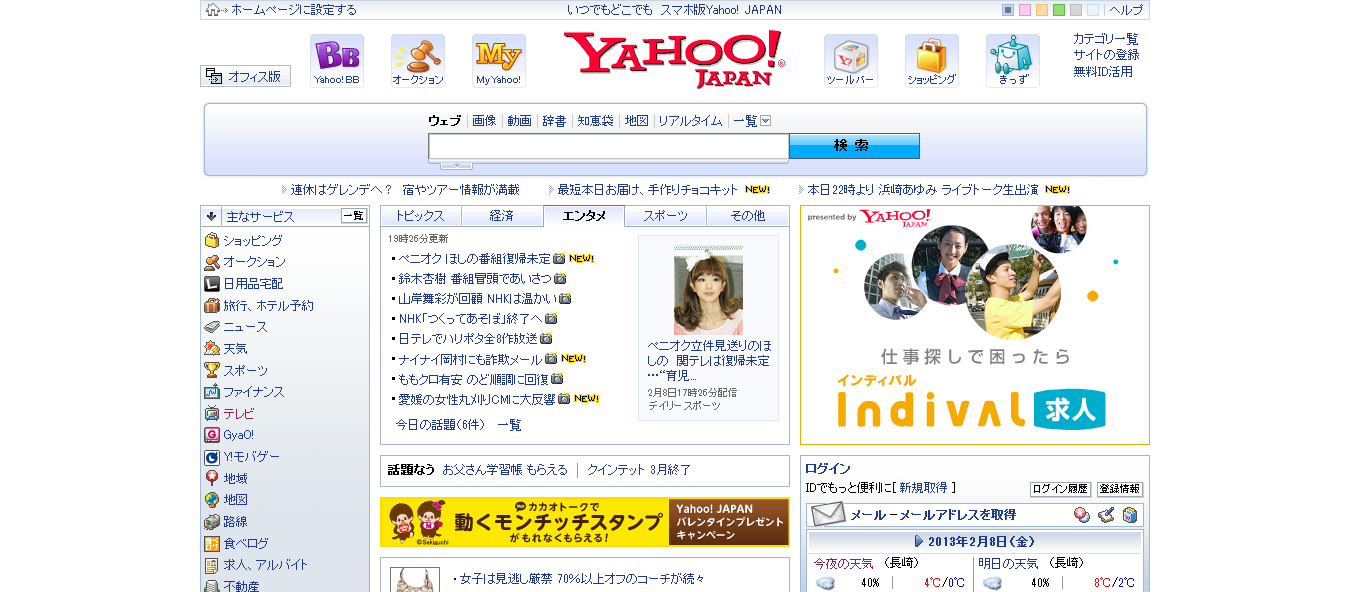This screenshot has width=1349, height=592.
Task: Select the エンタメ tab
Action: 584,216
